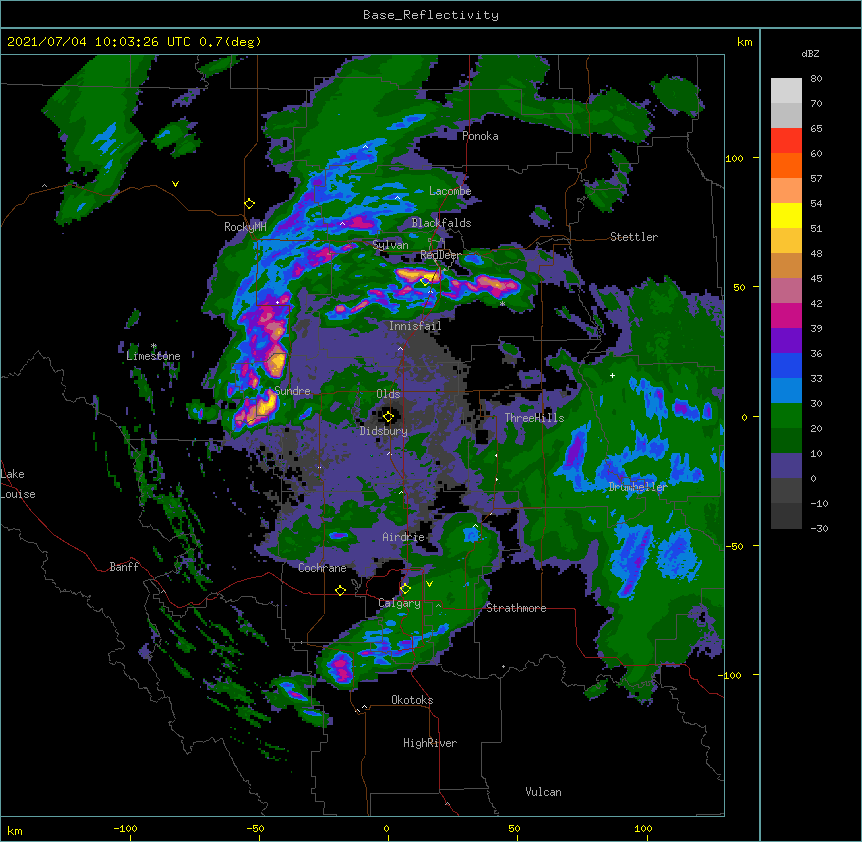This screenshot has width=862, height=842.
Task: Click the Innisfail label
Action: click(415, 326)
